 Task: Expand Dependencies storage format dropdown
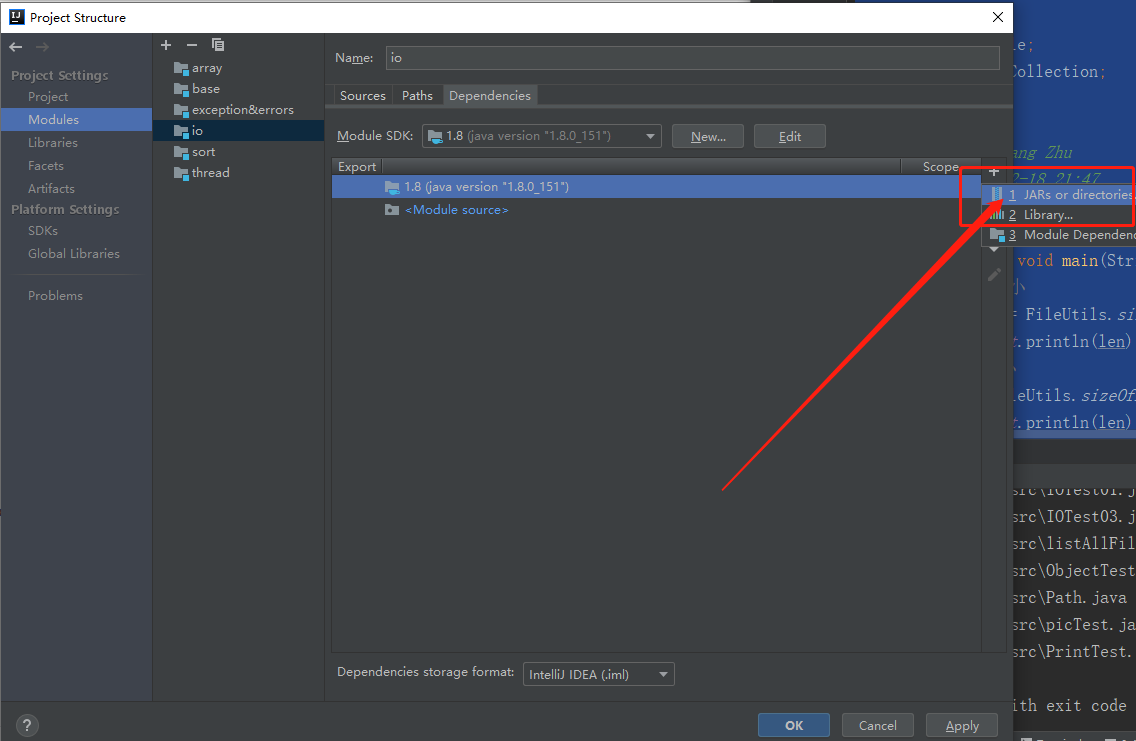point(663,675)
